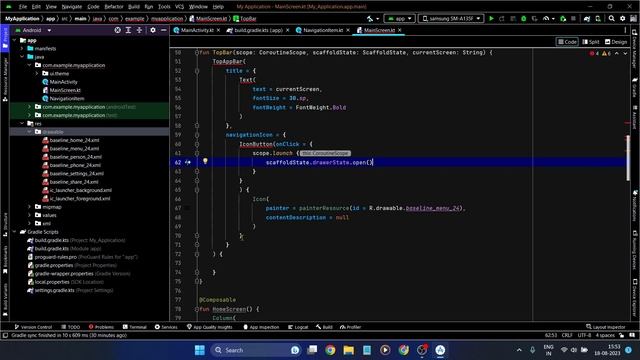Open IDE settings gear in main toolbar
640x360 pixels.
tap(622, 19)
